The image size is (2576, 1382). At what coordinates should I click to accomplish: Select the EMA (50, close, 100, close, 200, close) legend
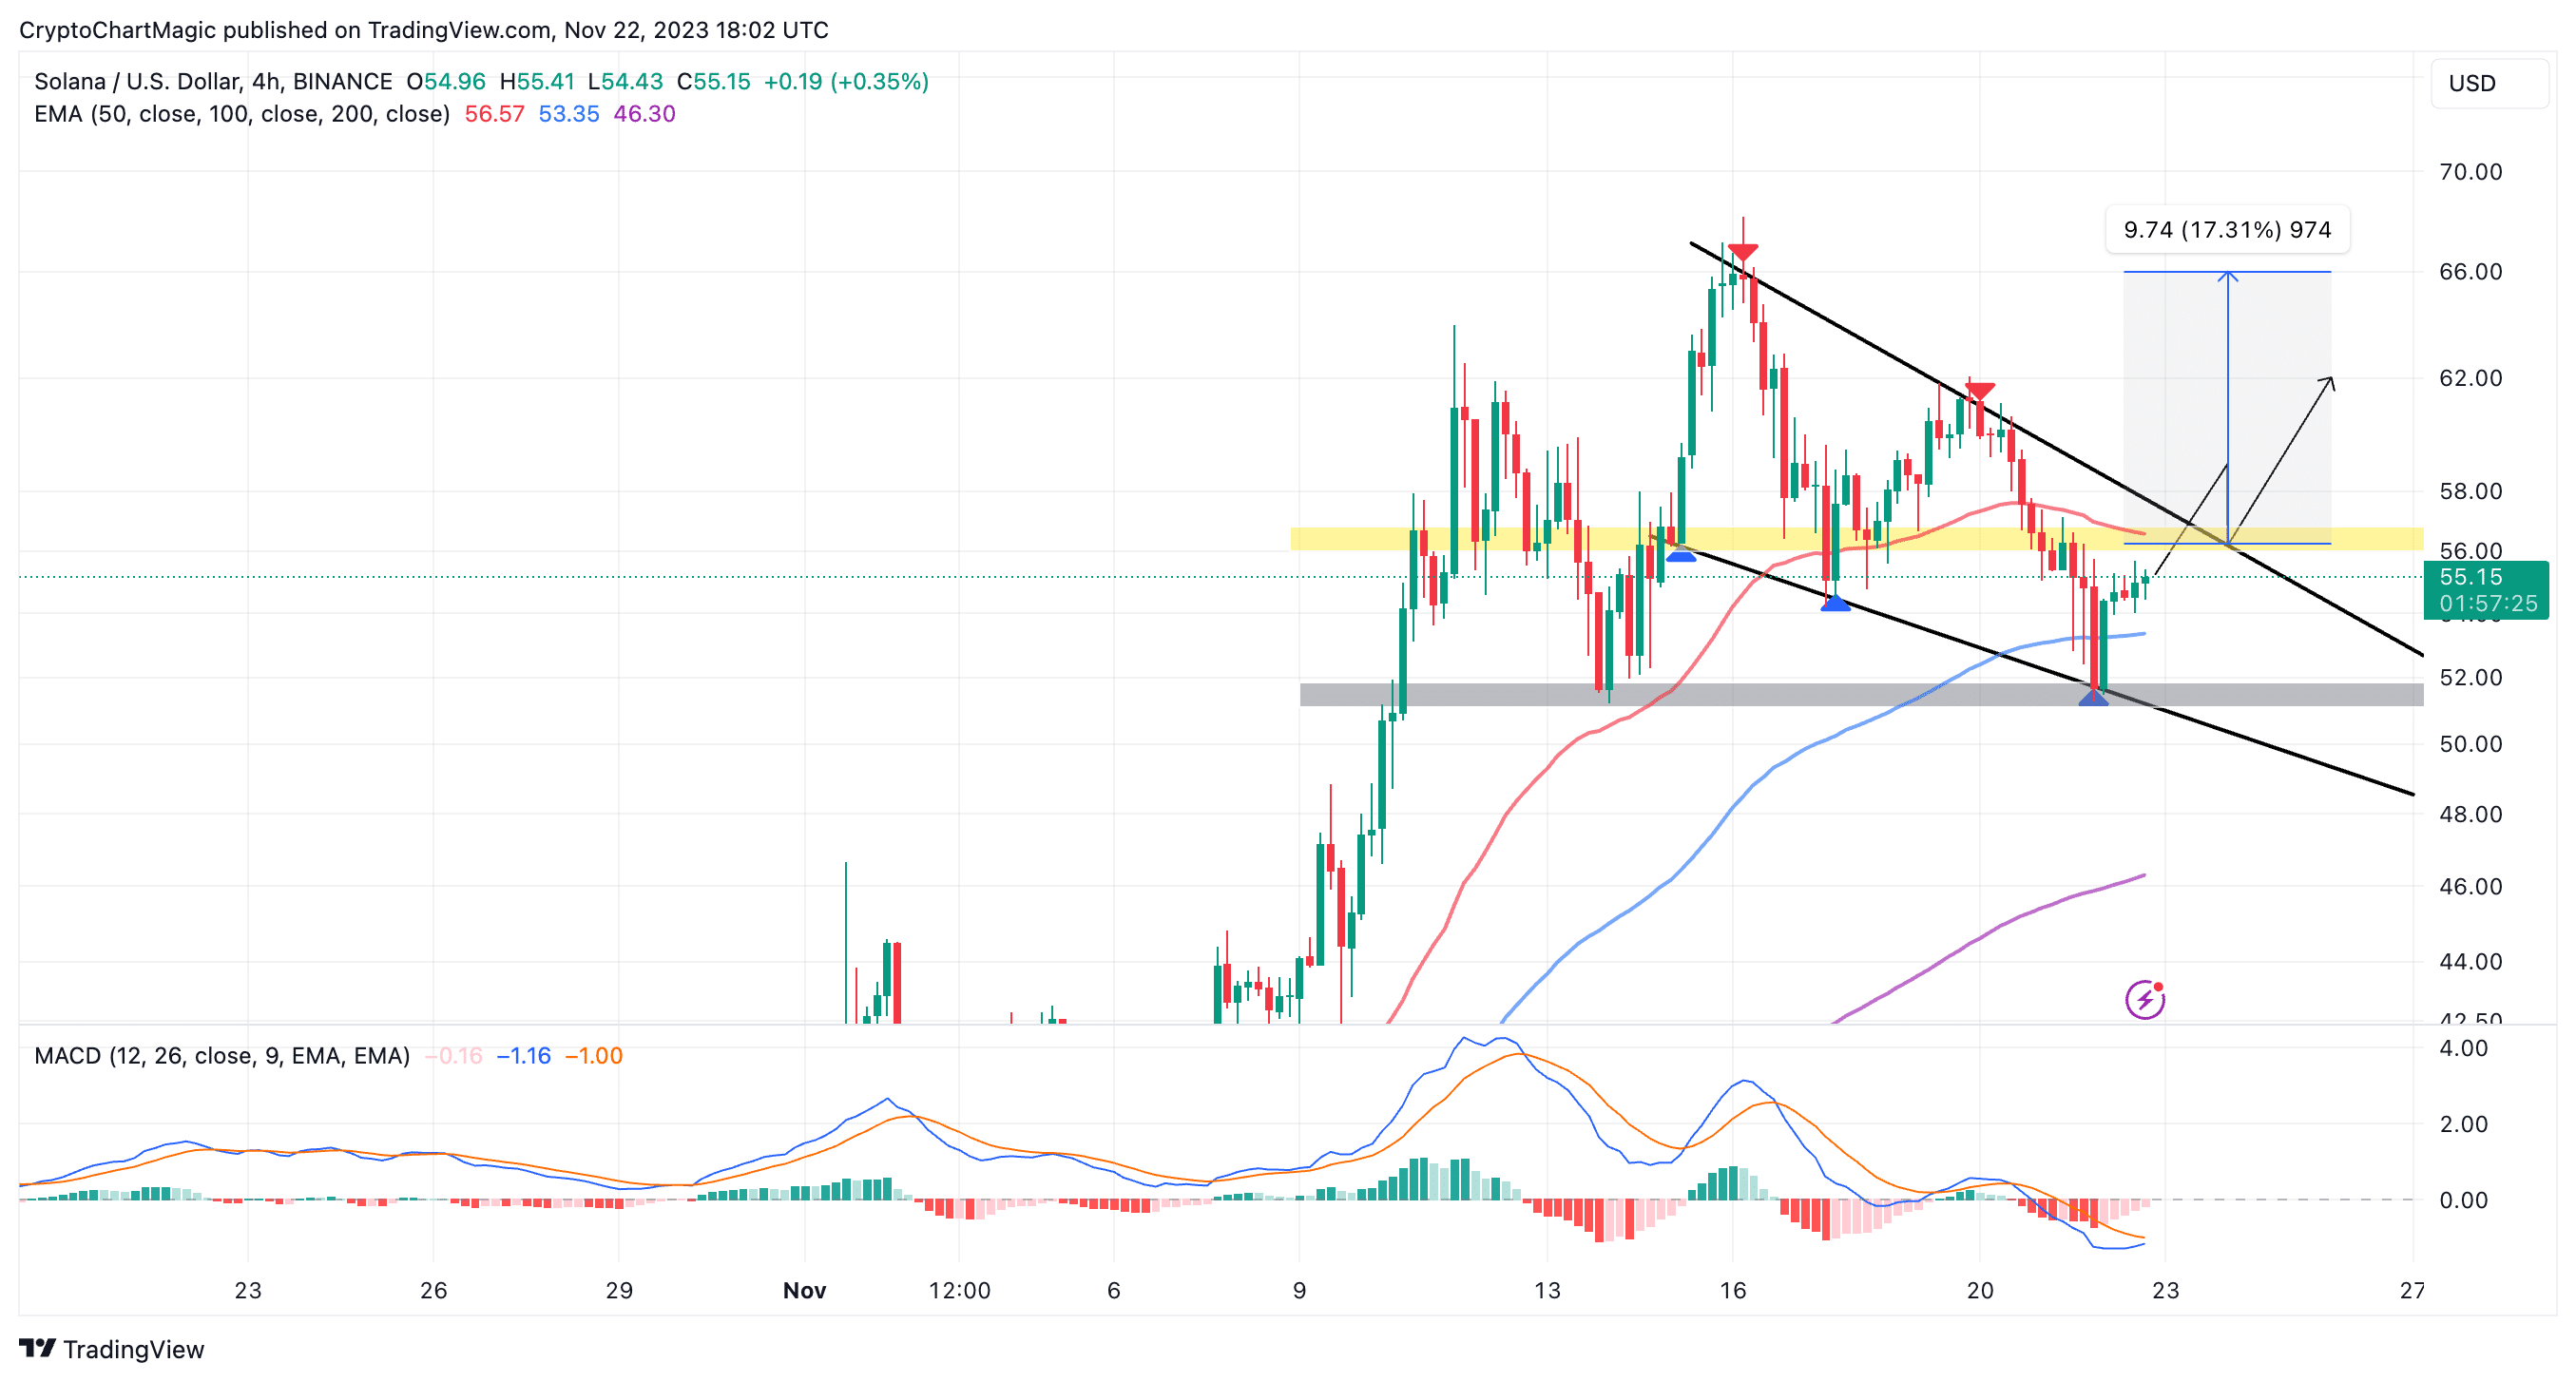point(242,114)
